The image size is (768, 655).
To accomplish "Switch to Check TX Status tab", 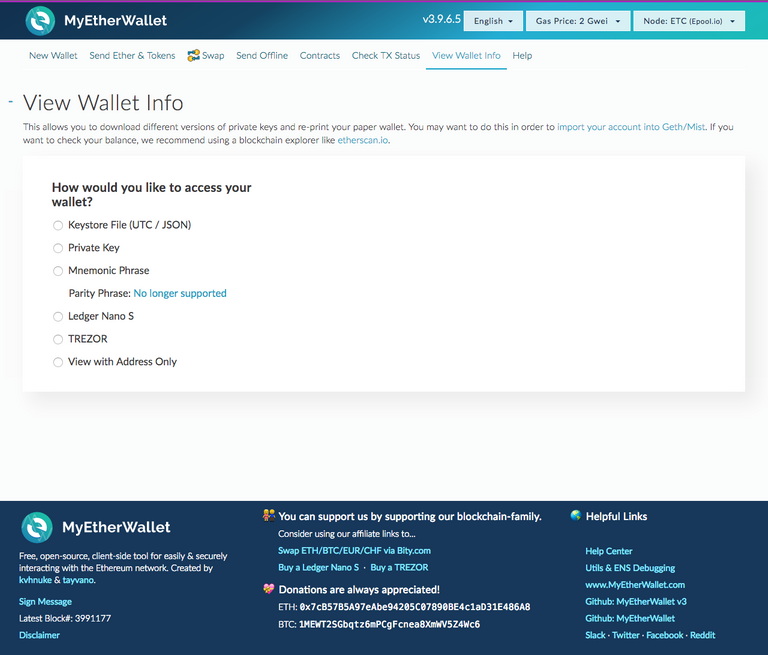I will coord(386,55).
